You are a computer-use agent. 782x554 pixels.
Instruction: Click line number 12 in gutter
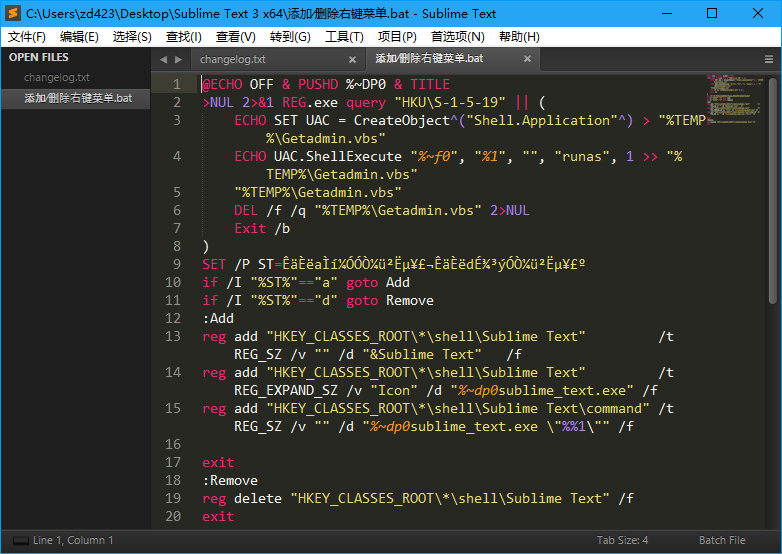tap(173, 318)
